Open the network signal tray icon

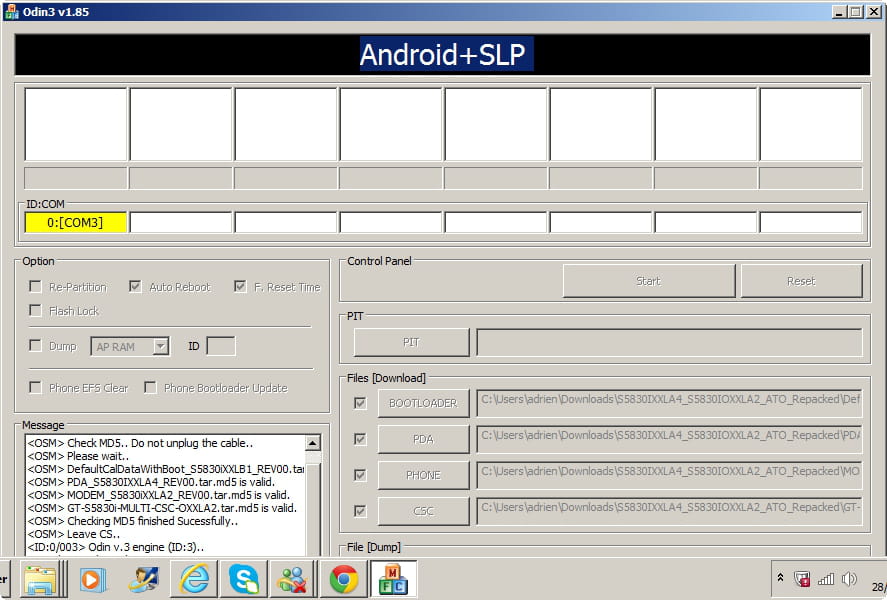[x=826, y=579]
